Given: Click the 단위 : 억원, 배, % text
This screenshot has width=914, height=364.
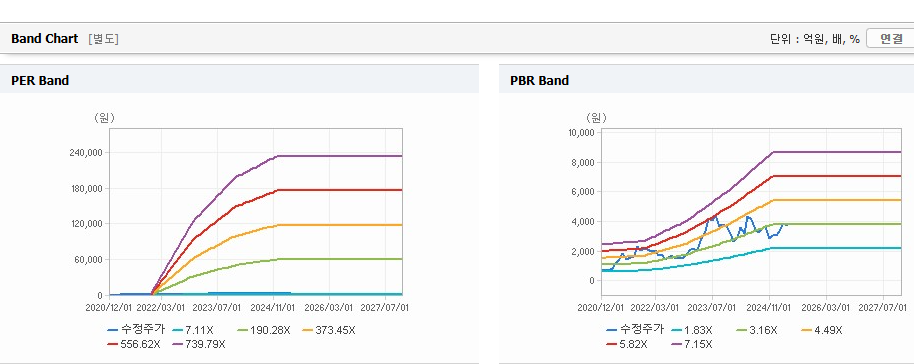Looking at the screenshot, I should point(815,39).
